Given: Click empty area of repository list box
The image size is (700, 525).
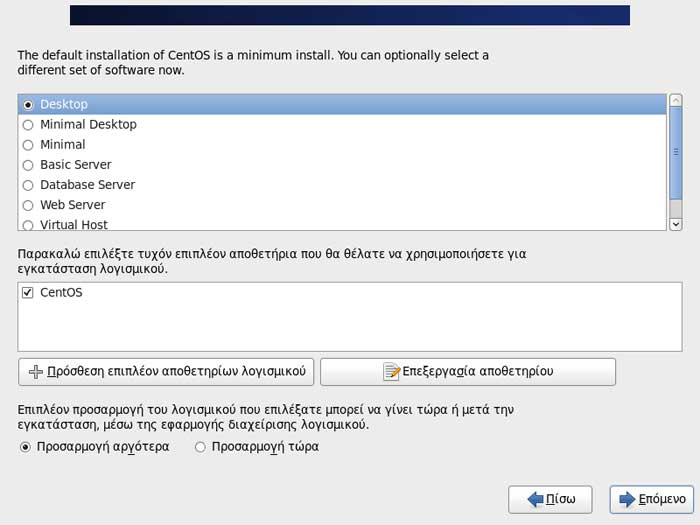Looking at the screenshot, I should click(340, 325).
